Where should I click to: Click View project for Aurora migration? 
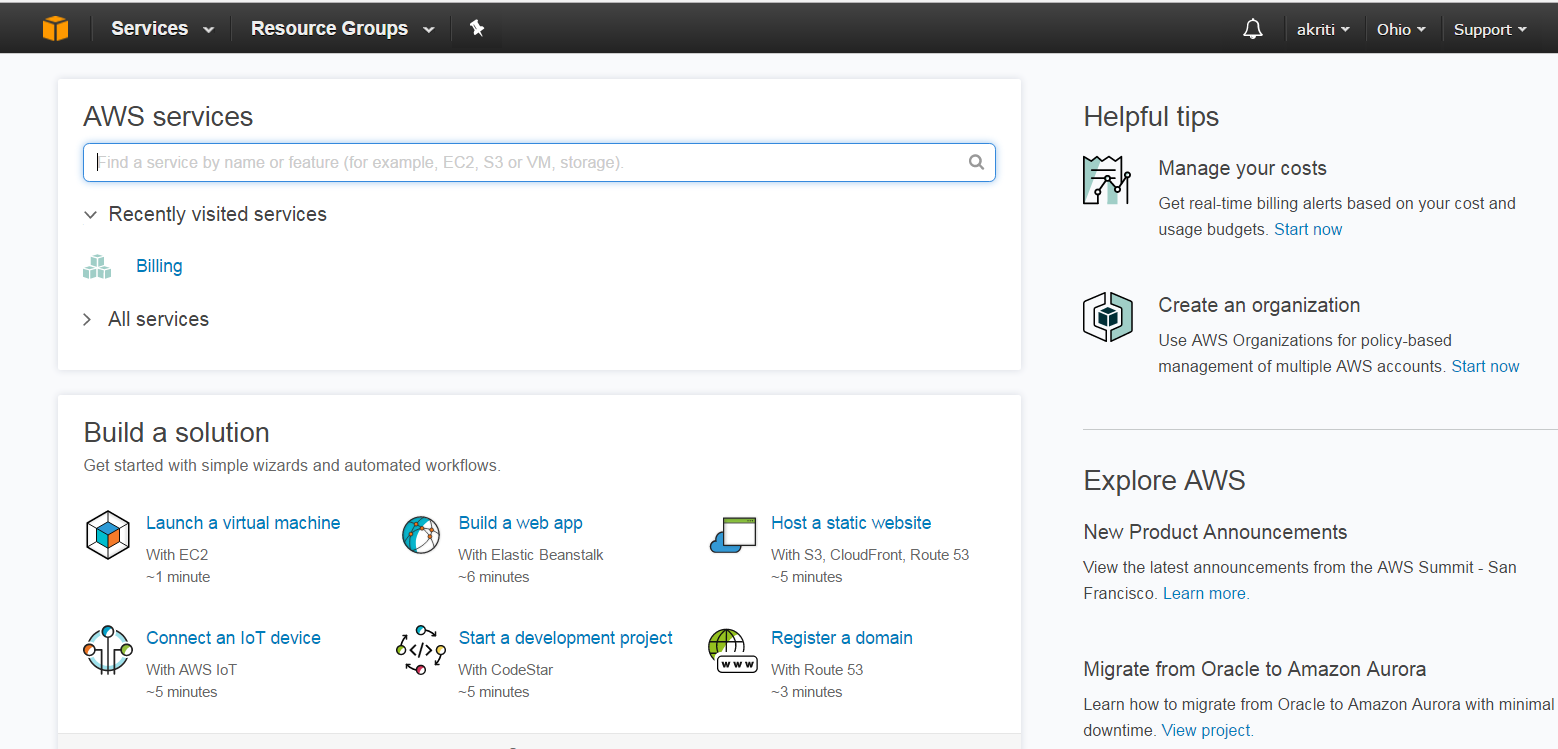[1208, 730]
